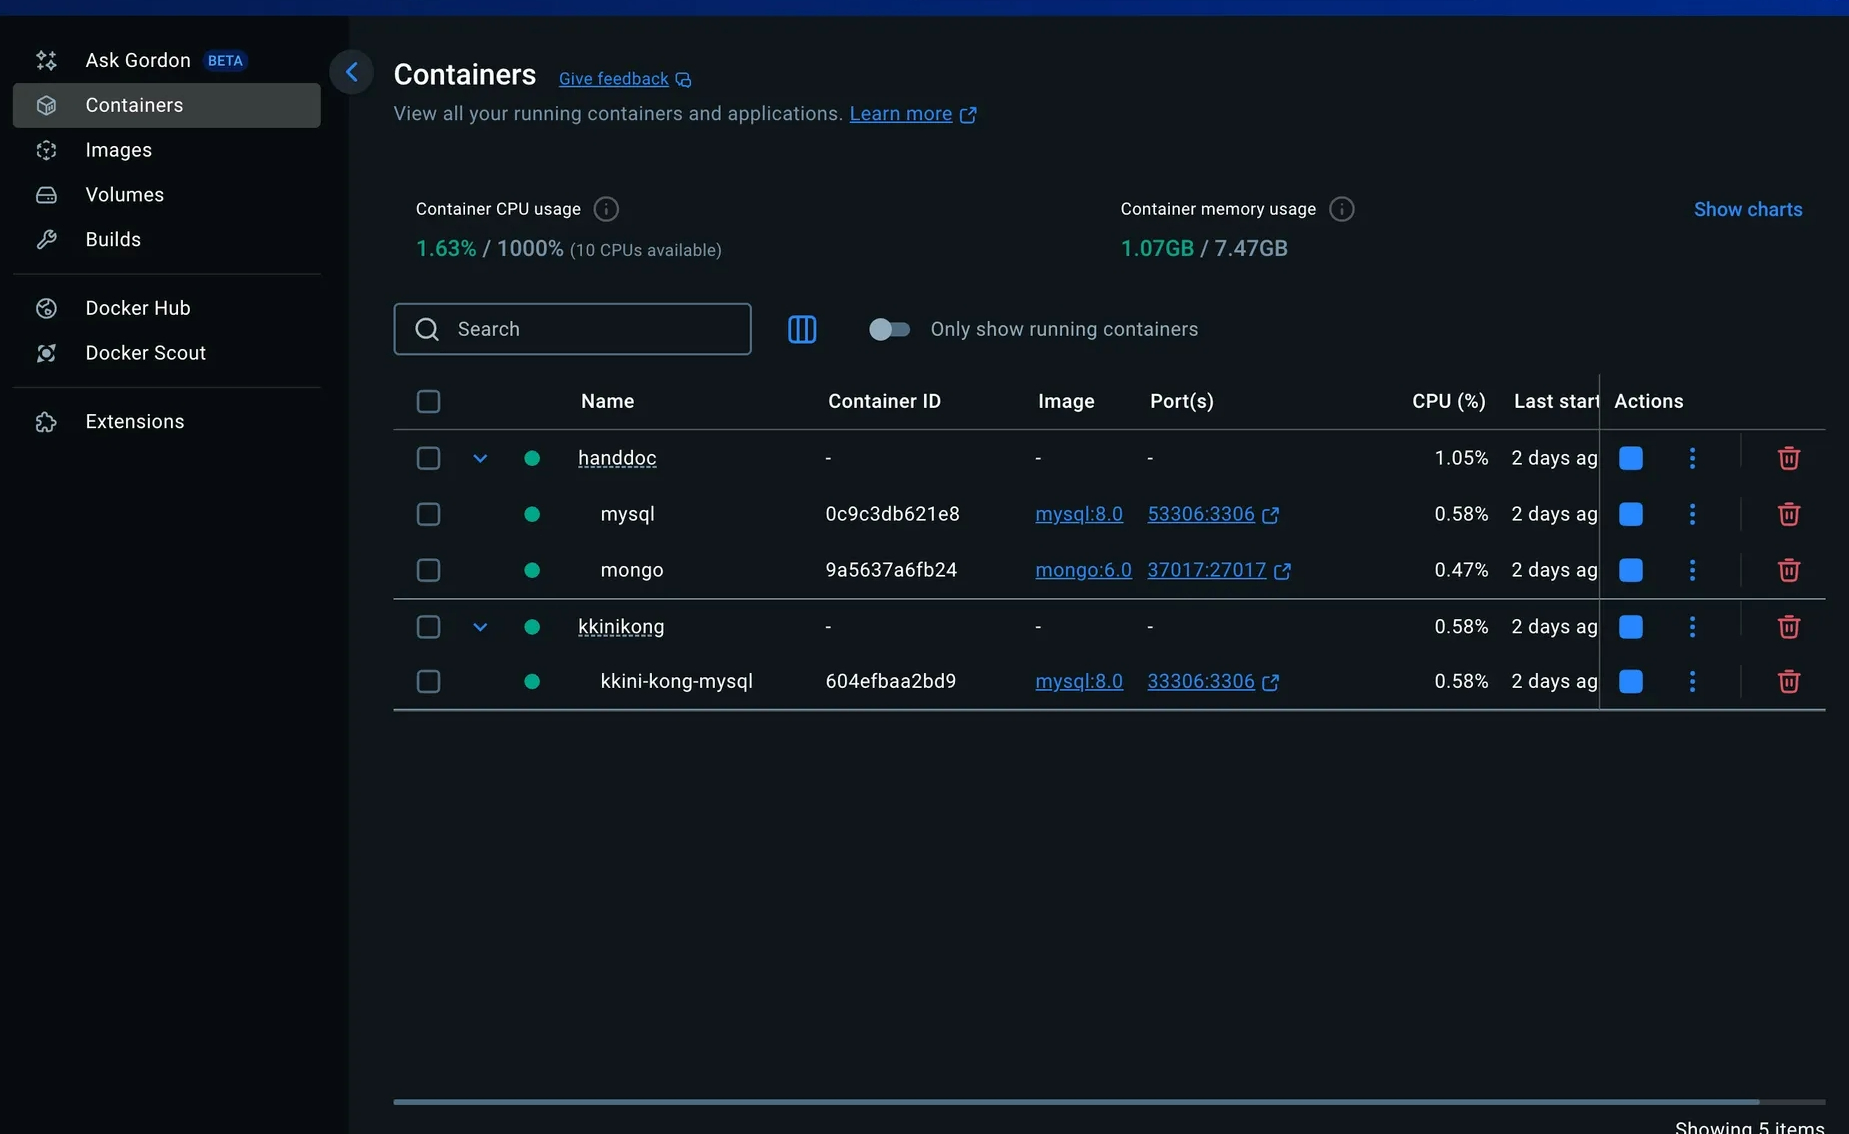Toggle Only show running containers
Screen dimensions: 1849x1134
[889, 329]
